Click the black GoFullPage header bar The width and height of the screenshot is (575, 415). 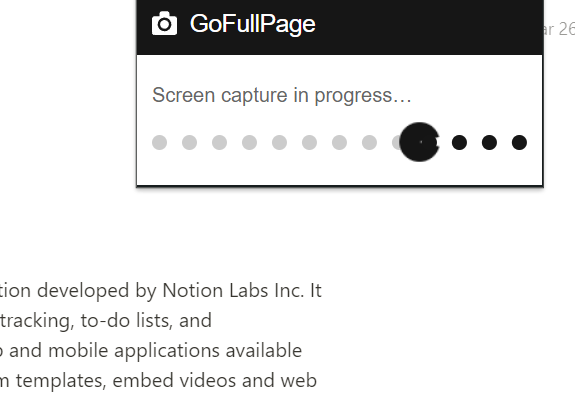pos(340,27)
